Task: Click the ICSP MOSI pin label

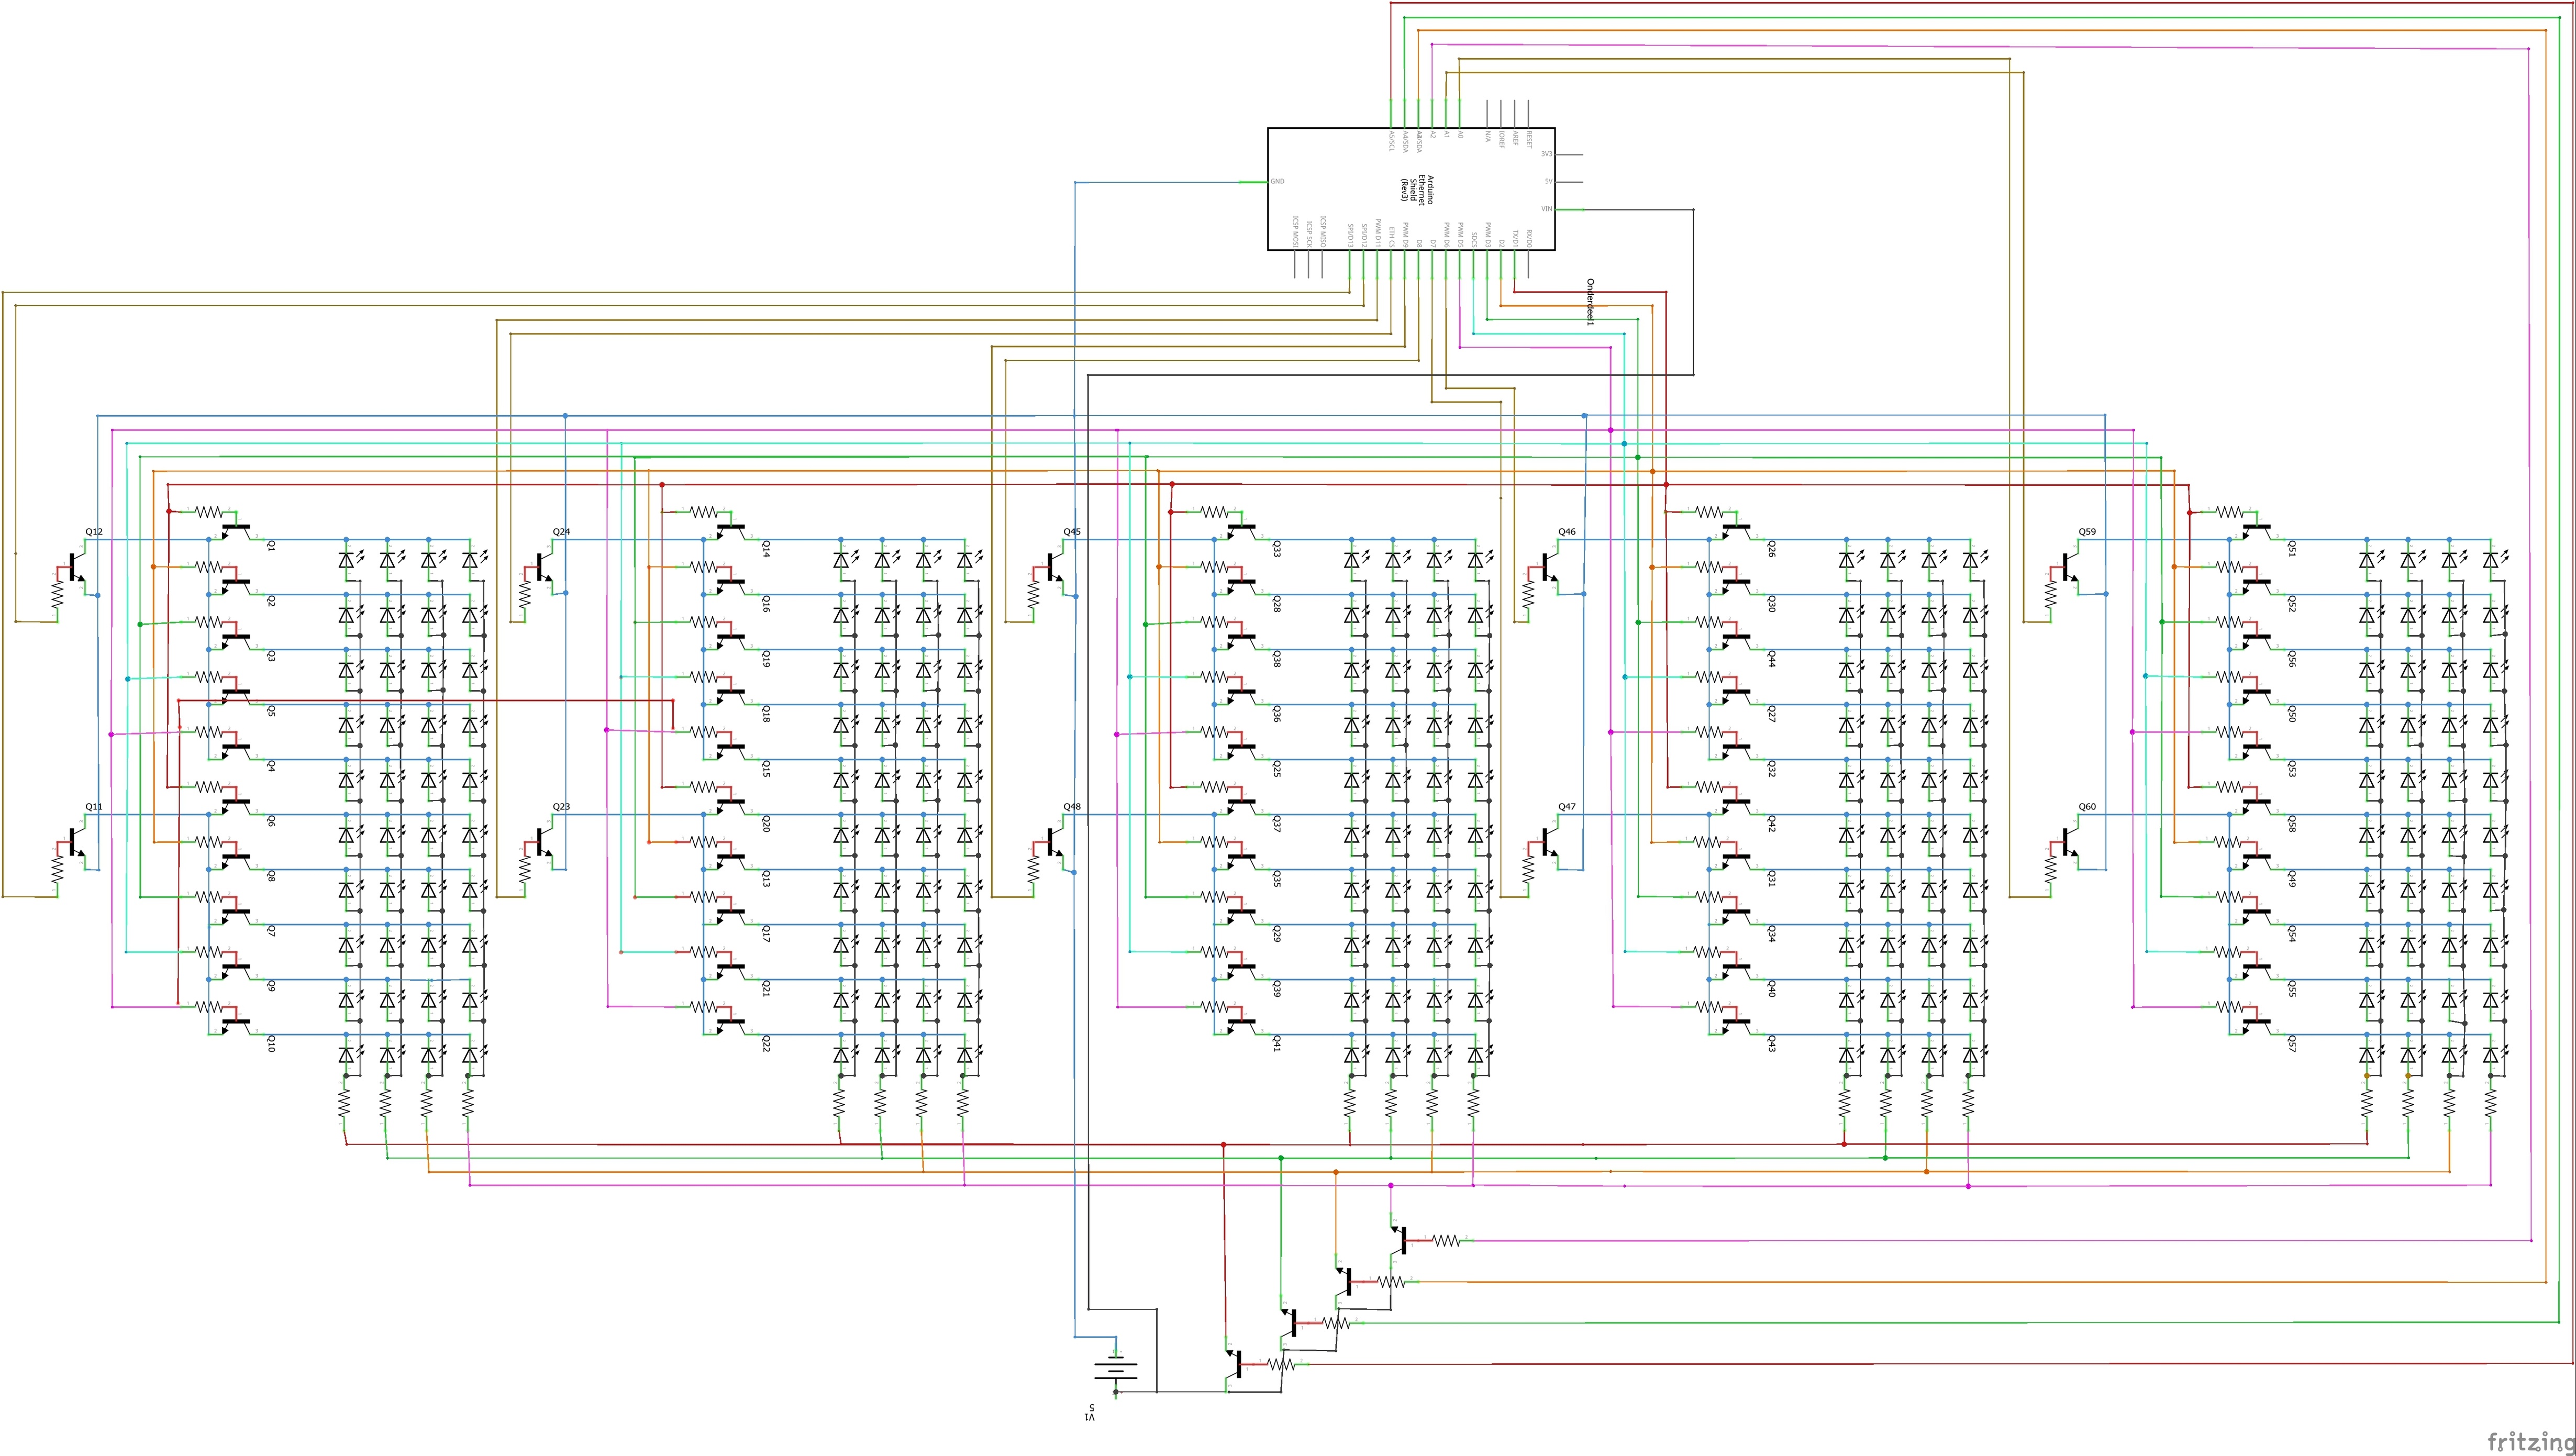Action: point(1296,232)
